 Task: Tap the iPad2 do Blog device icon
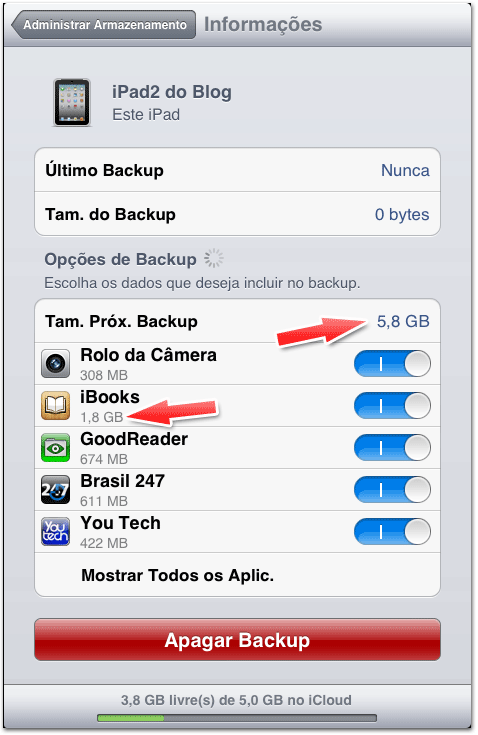72,103
